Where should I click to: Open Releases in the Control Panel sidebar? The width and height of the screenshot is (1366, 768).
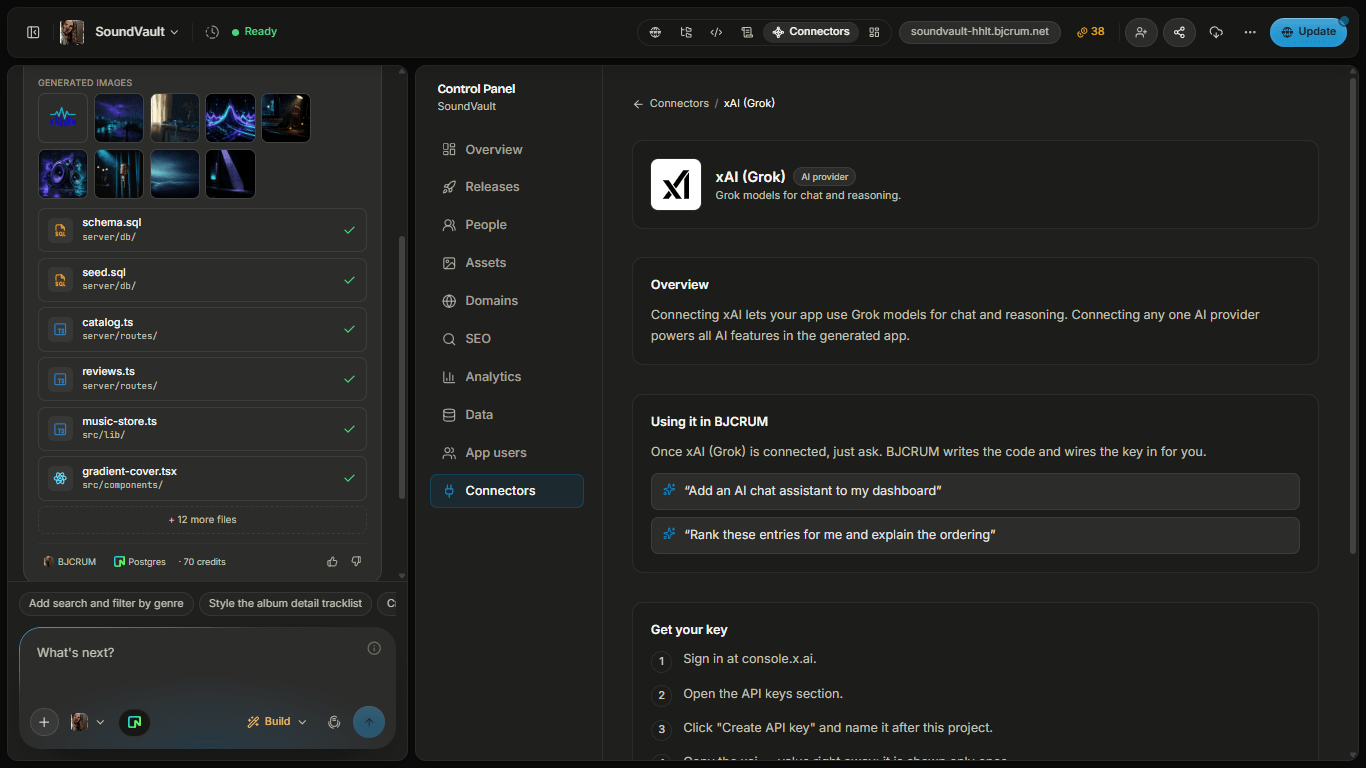coord(507,187)
